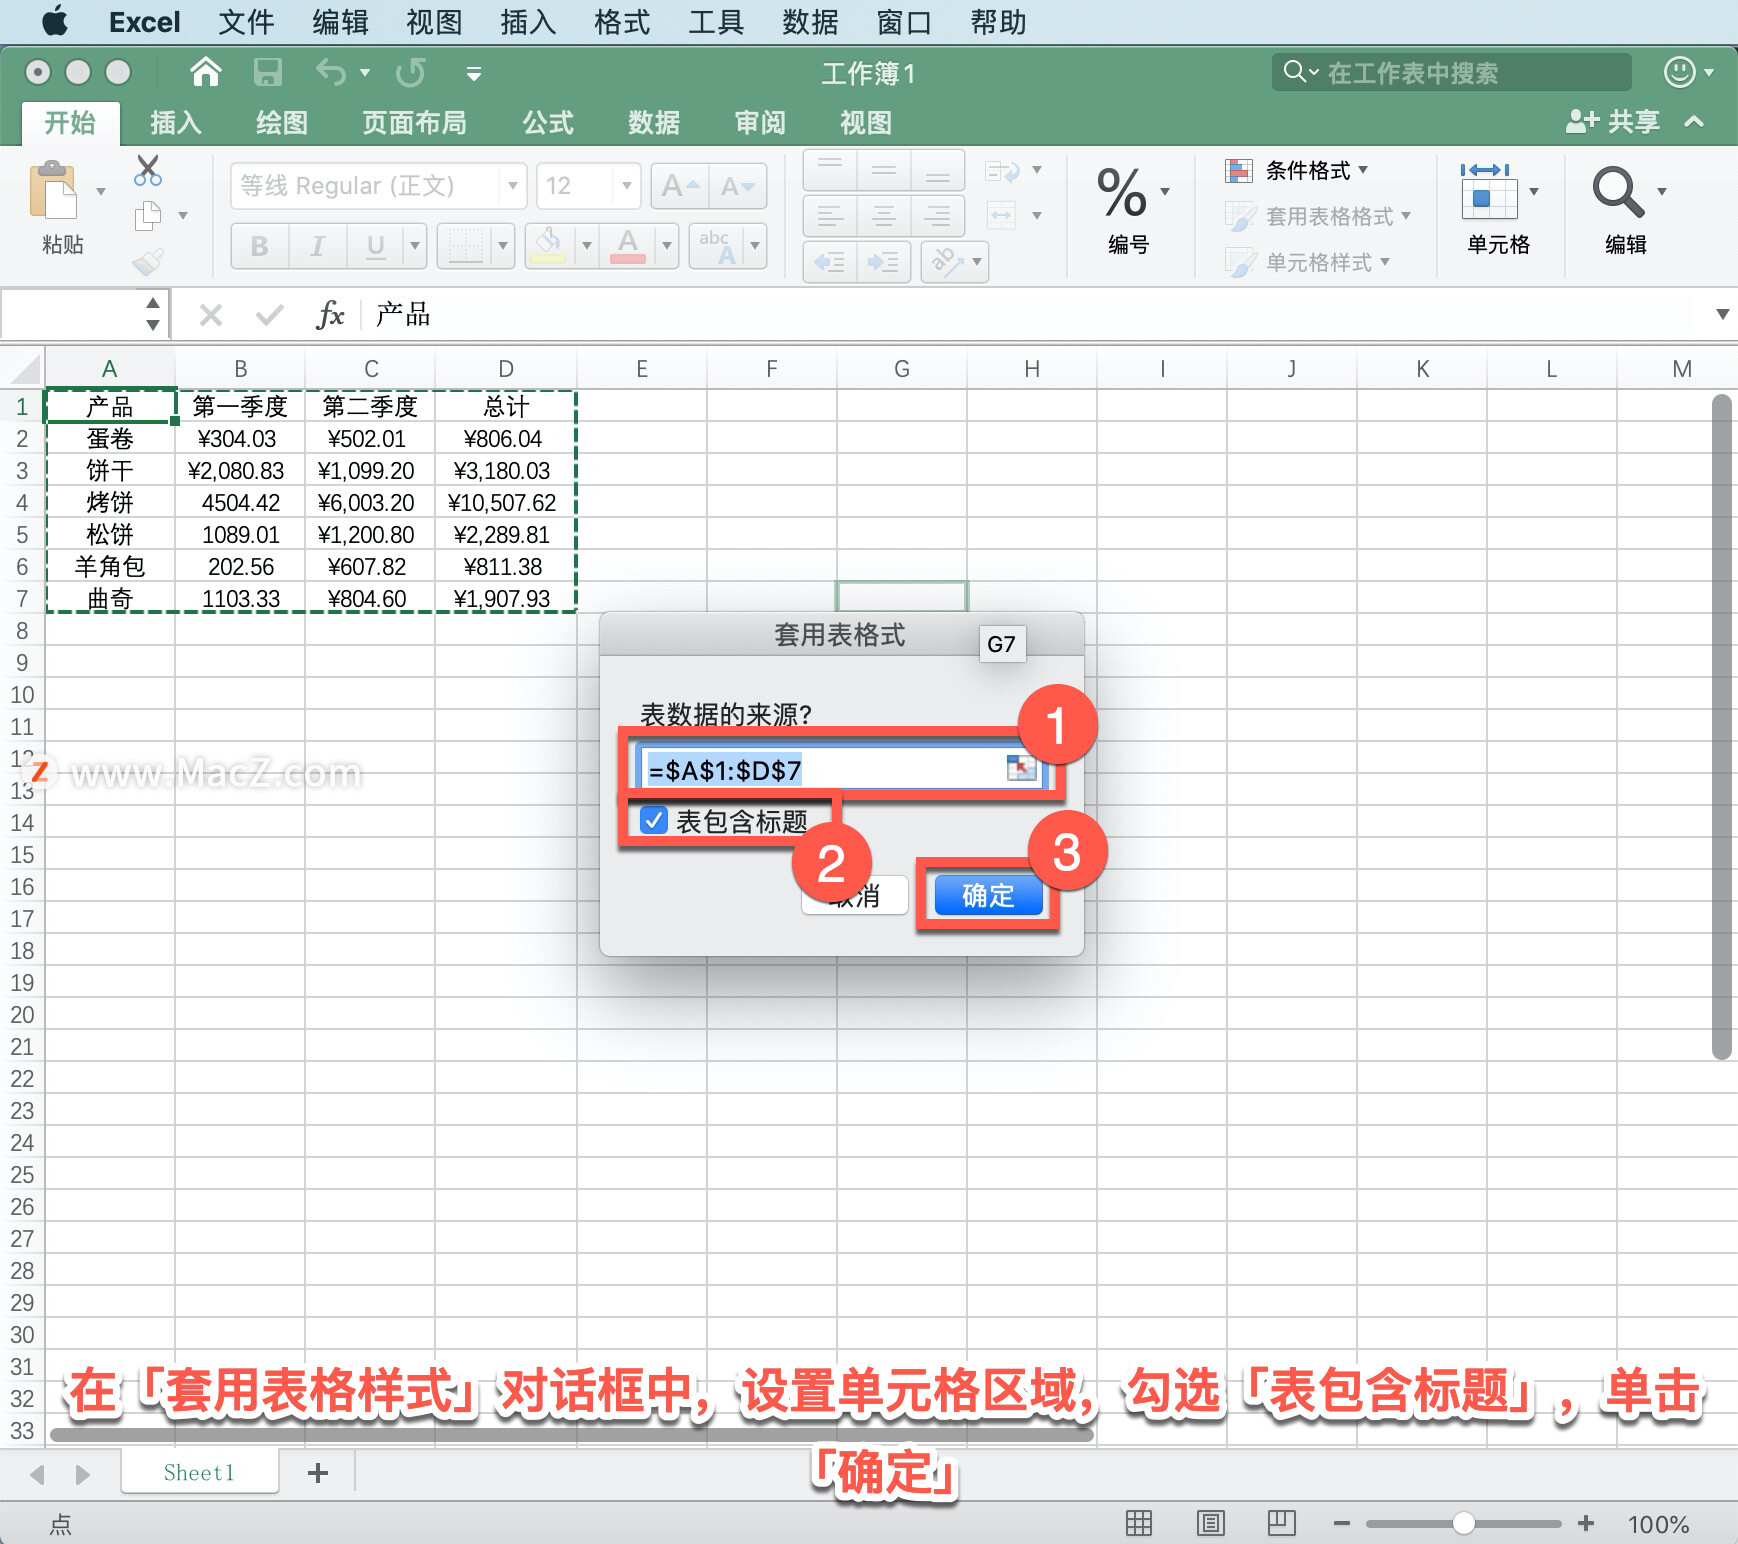This screenshot has height=1544, width=1738.
Task: Click the zoom in plus button
Action: pyautogui.click(x=1586, y=1523)
